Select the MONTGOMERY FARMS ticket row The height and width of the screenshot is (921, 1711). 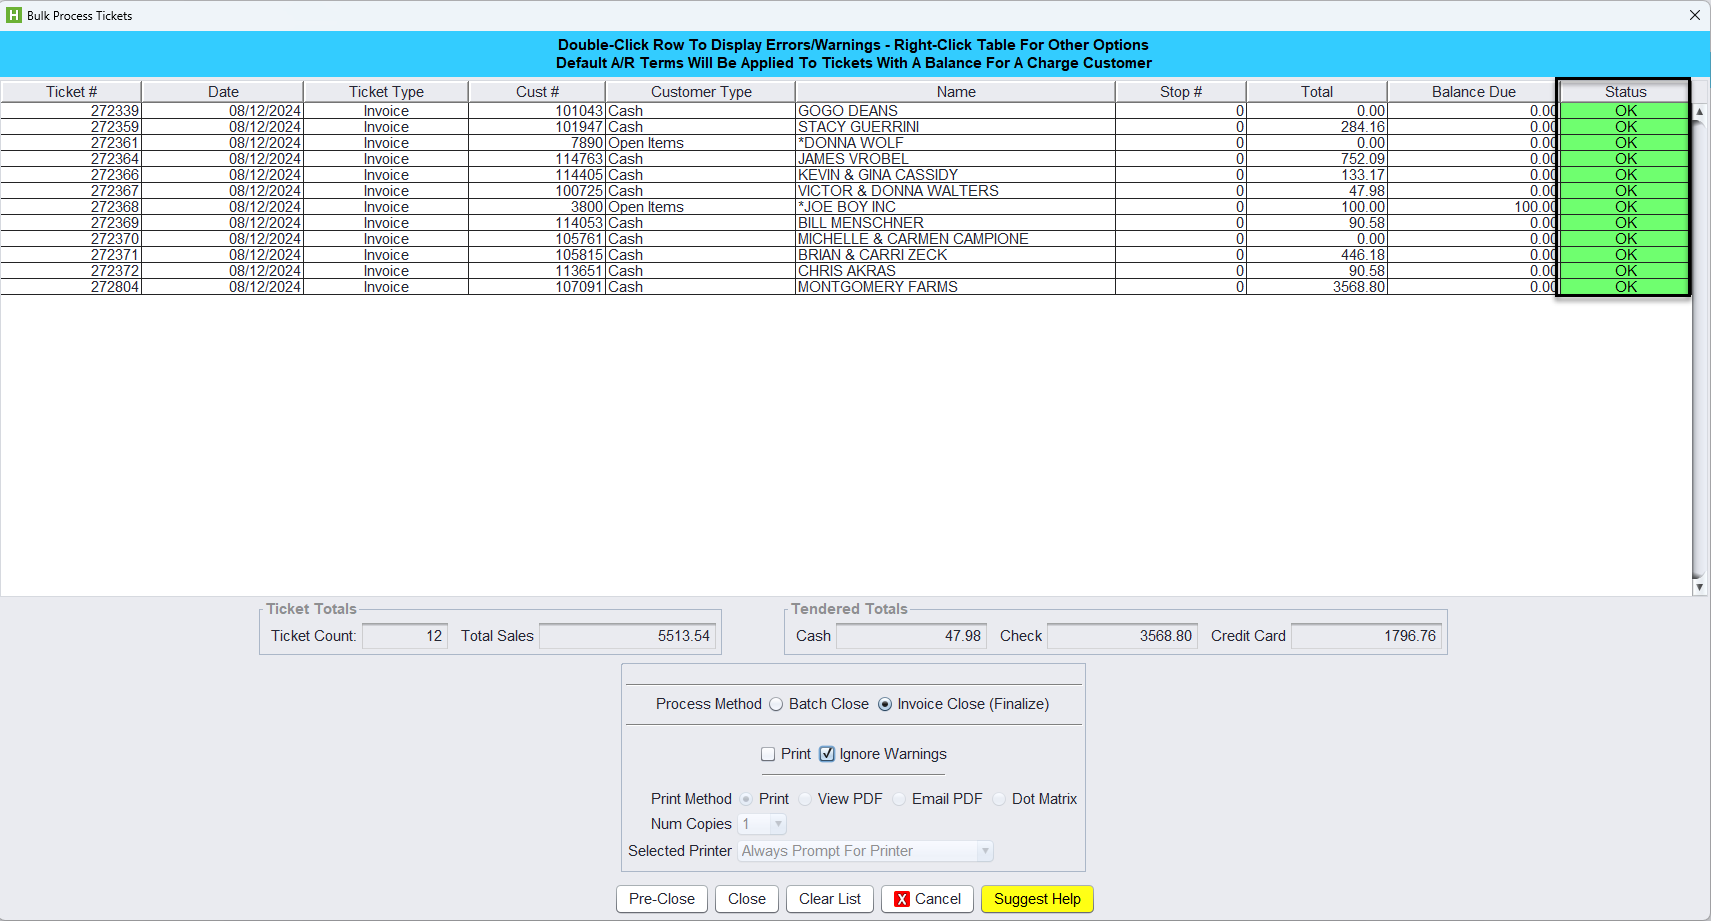877,287
